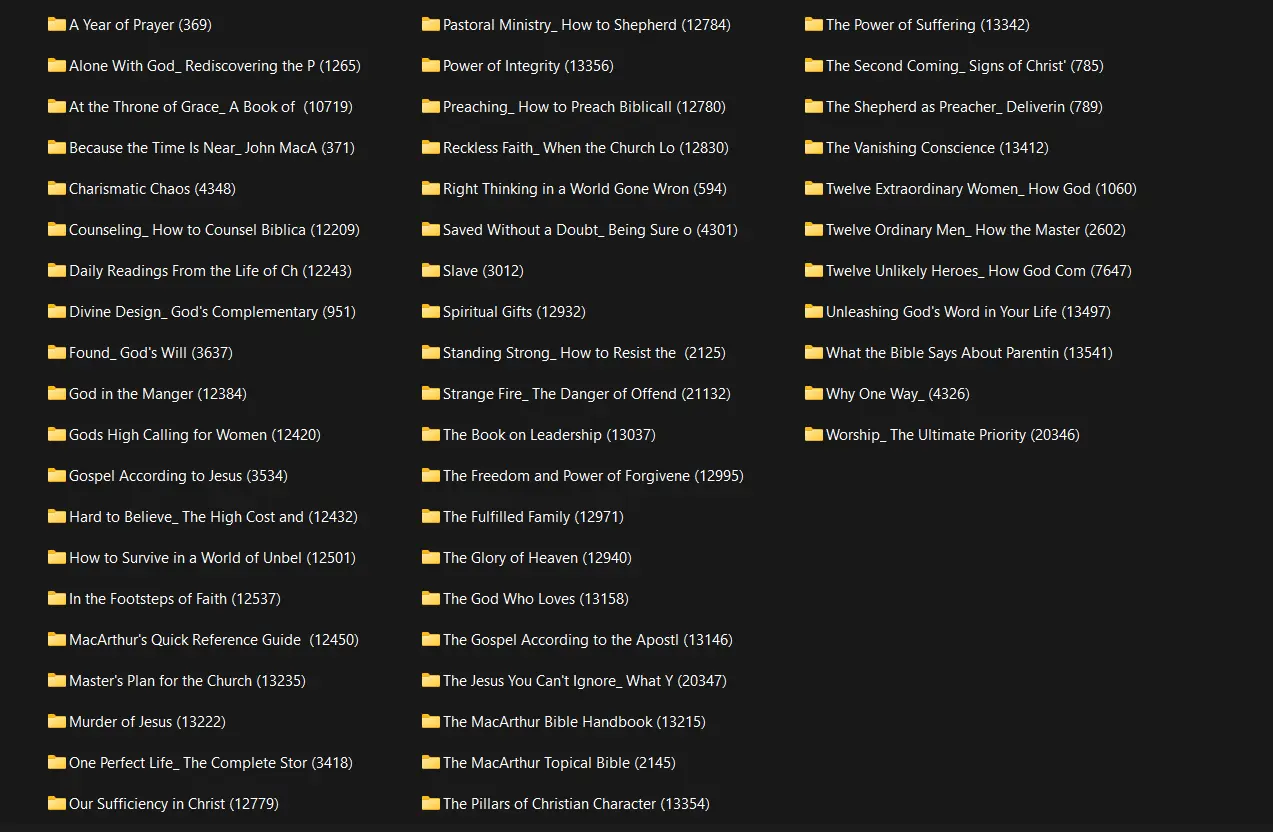This screenshot has width=1273, height=832.
Task: Click the folder icon next to Our Sufficiency in Christ
Action: click(57, 803)
